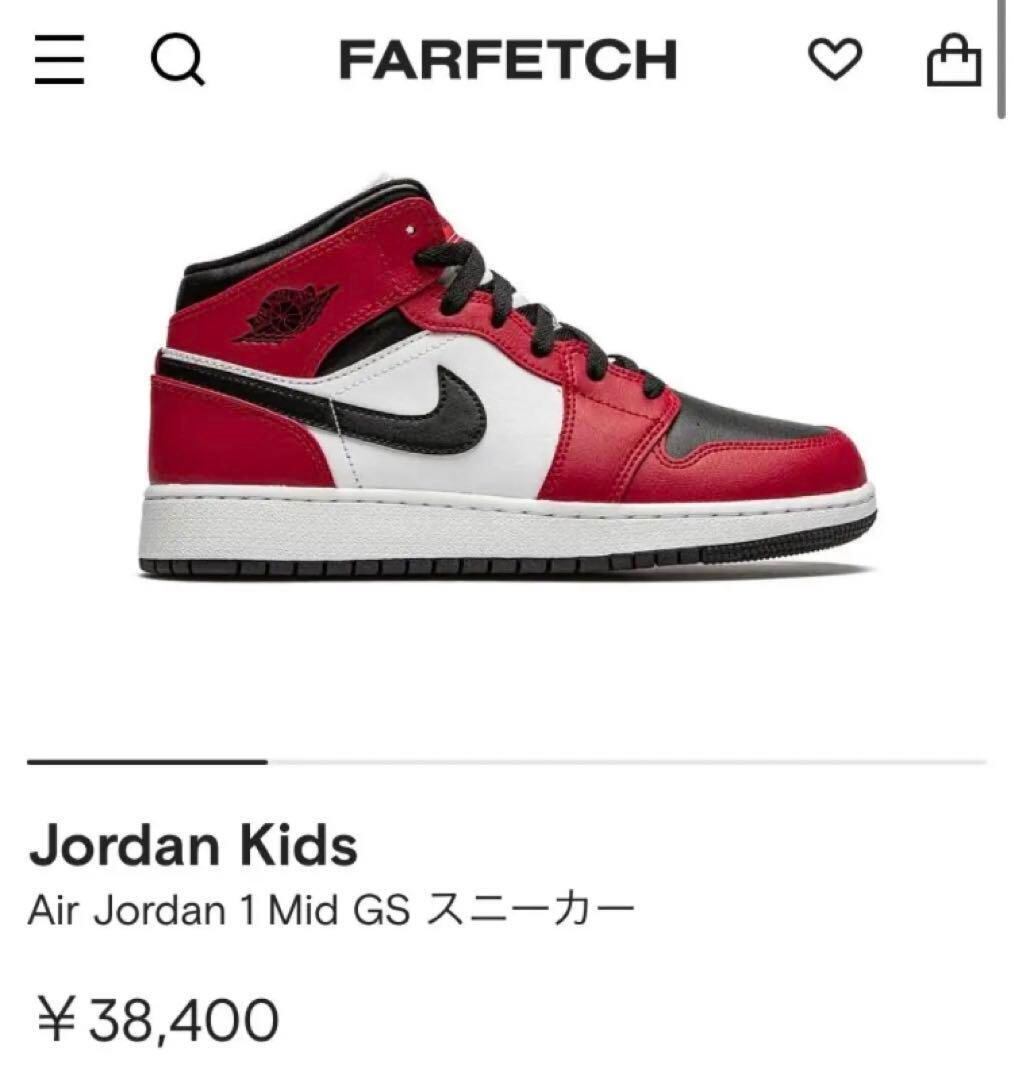
Task: Click the black outsole tread of the sneaker
Action: coord(450,566)
